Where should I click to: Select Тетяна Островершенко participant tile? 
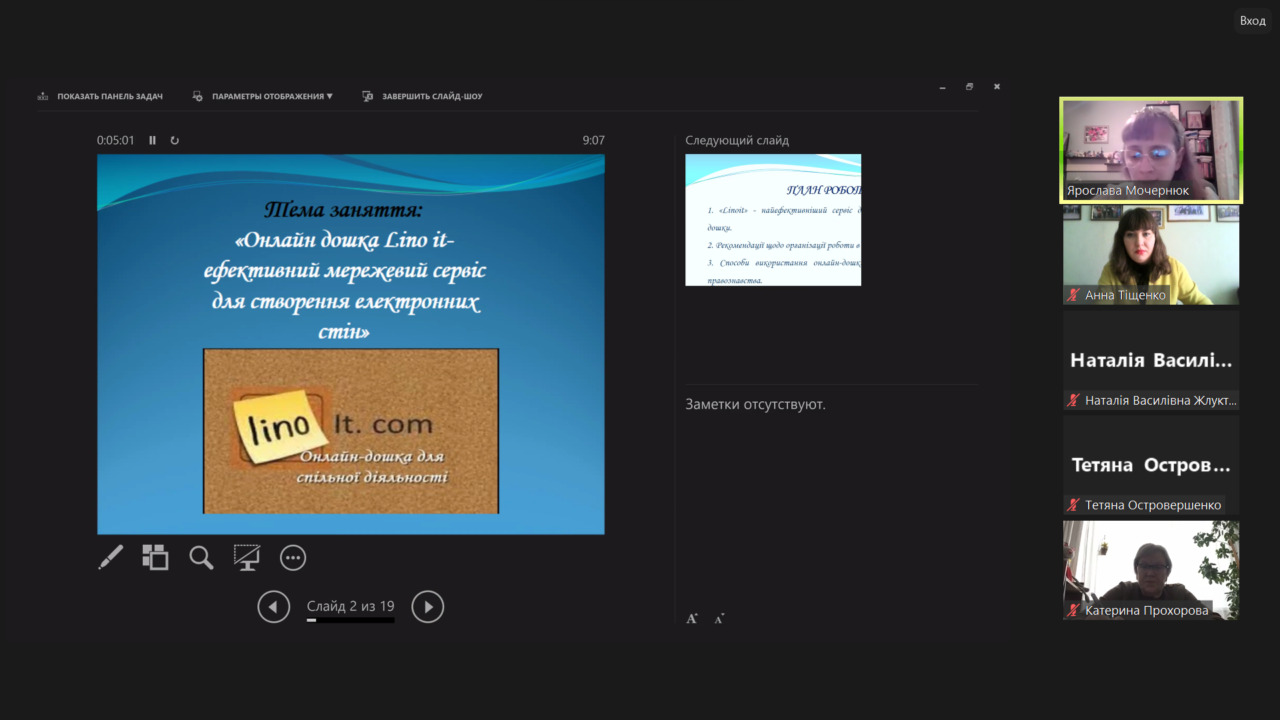1151,465
